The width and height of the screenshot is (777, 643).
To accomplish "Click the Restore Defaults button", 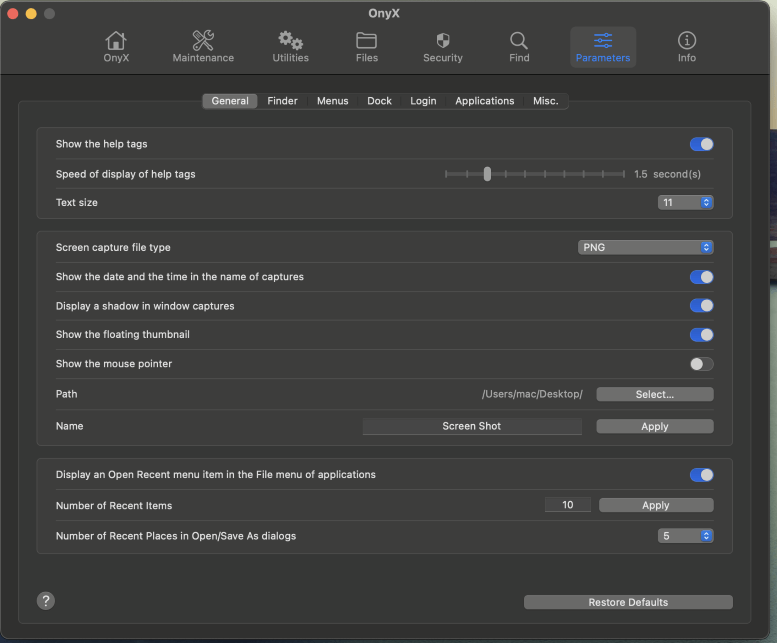I will (x=628, y=602).
